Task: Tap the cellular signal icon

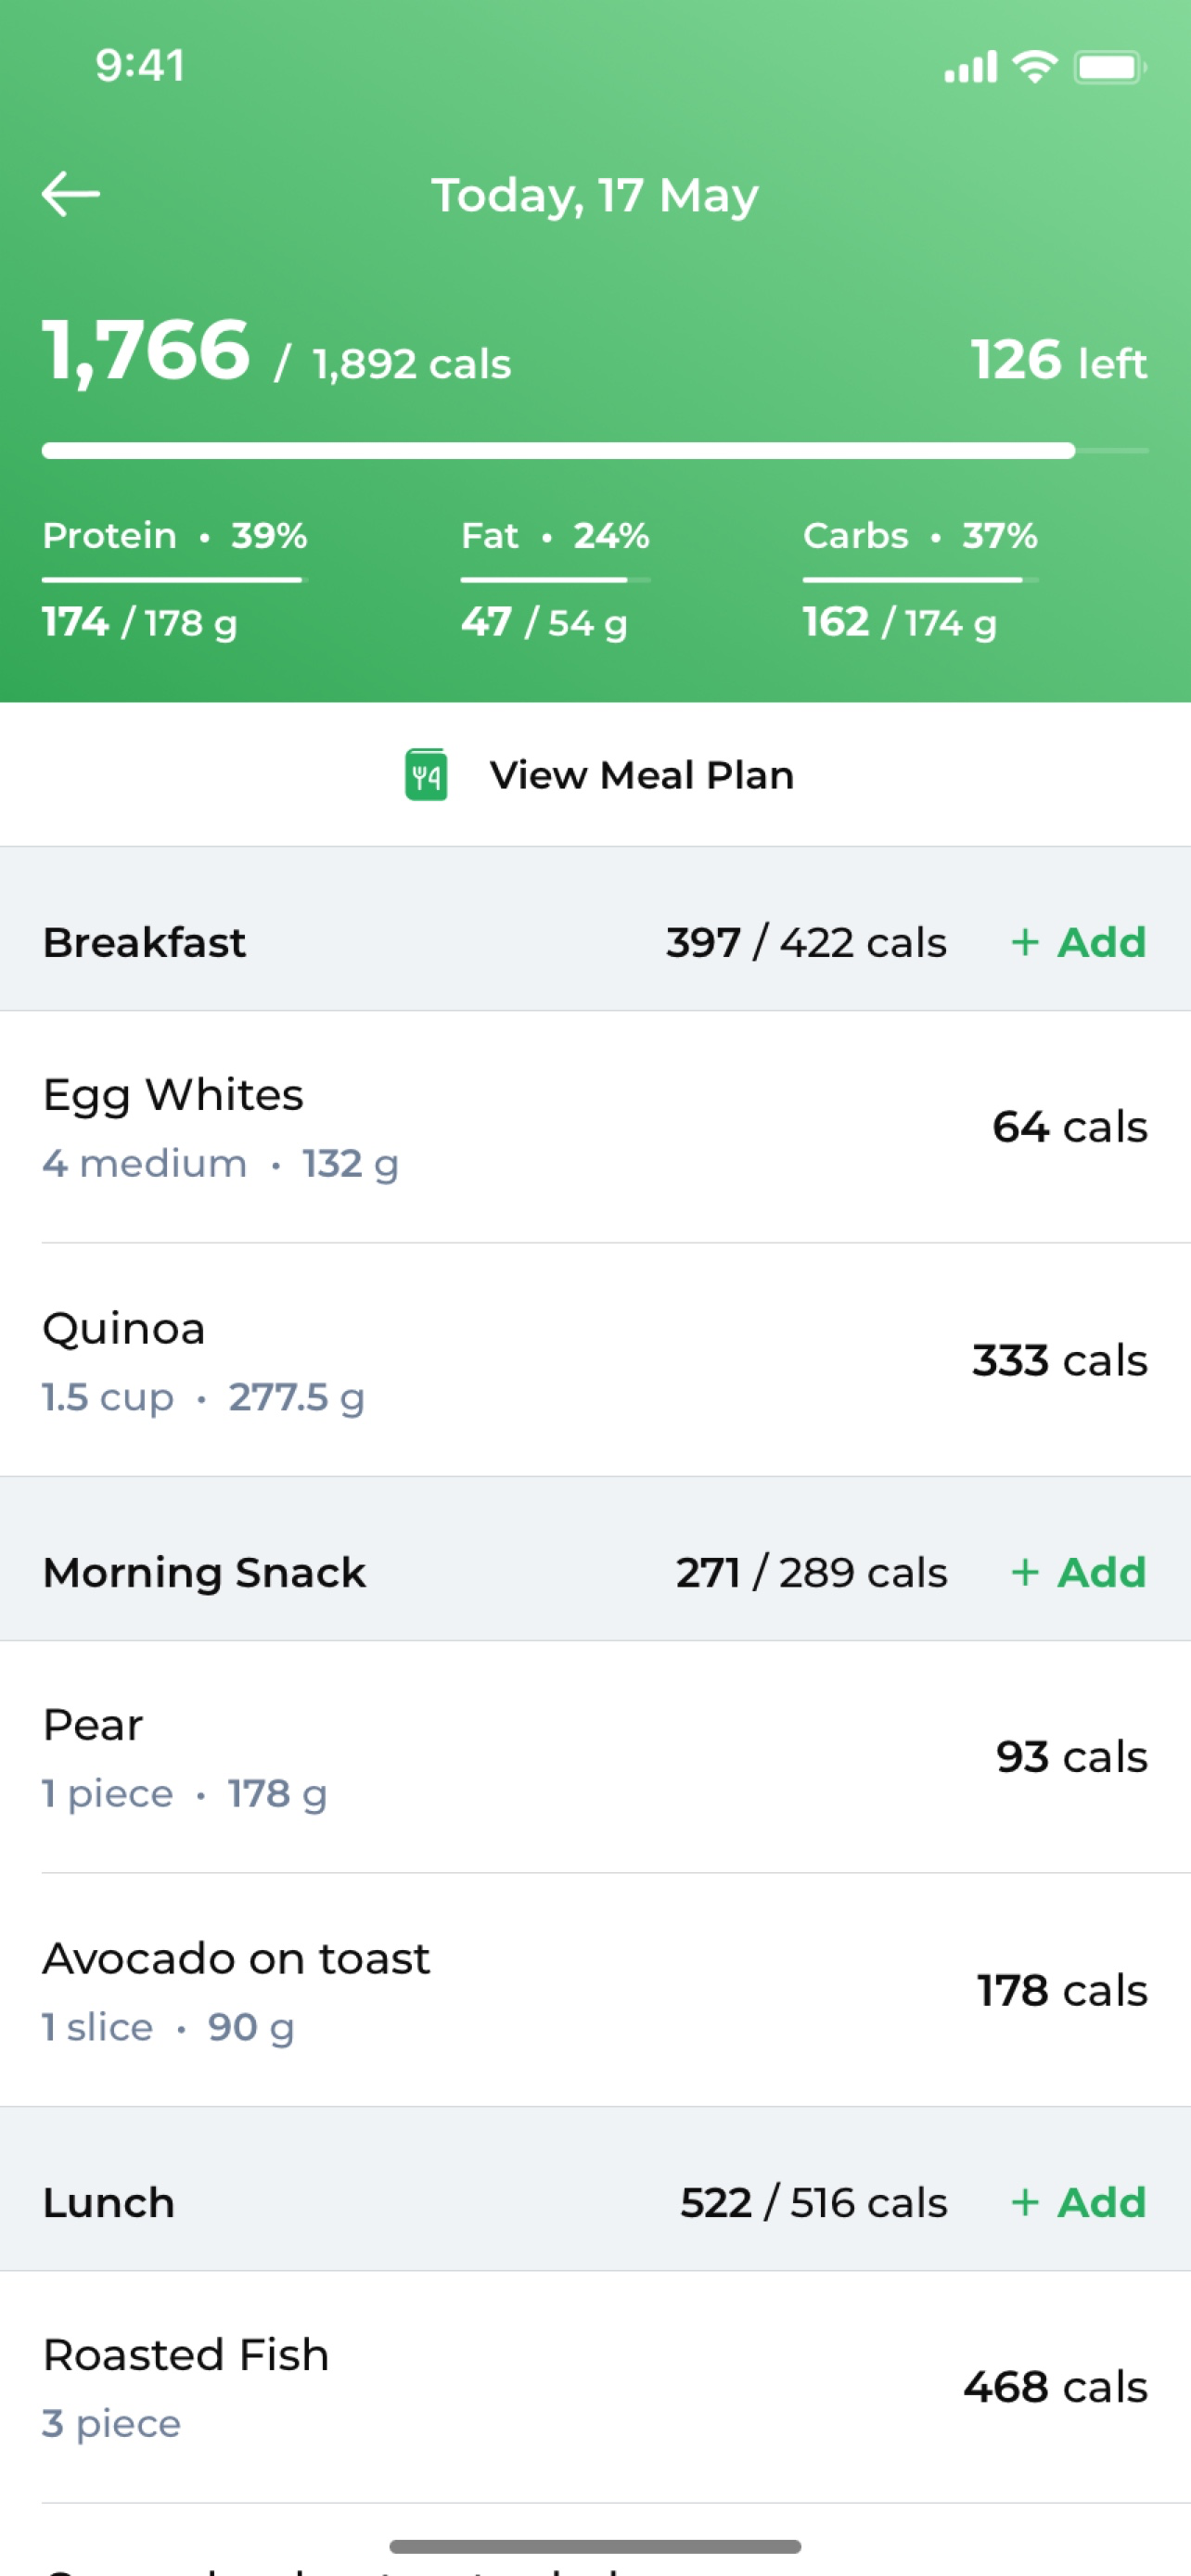Action: [x=970, y=67]
